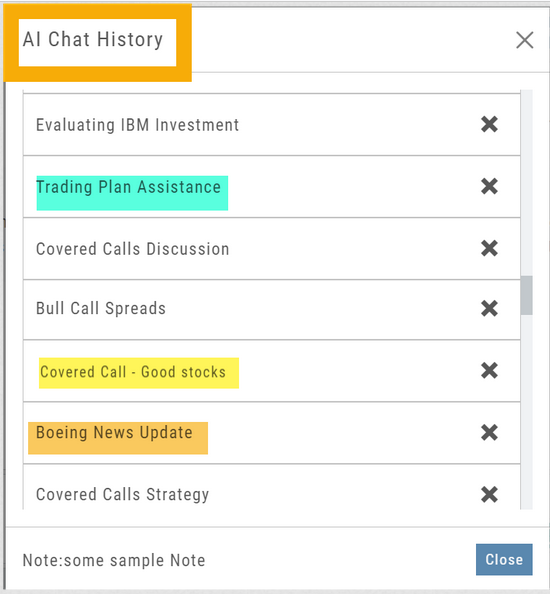Remove the Trading Plan Assistance chat

click(489, 186)
